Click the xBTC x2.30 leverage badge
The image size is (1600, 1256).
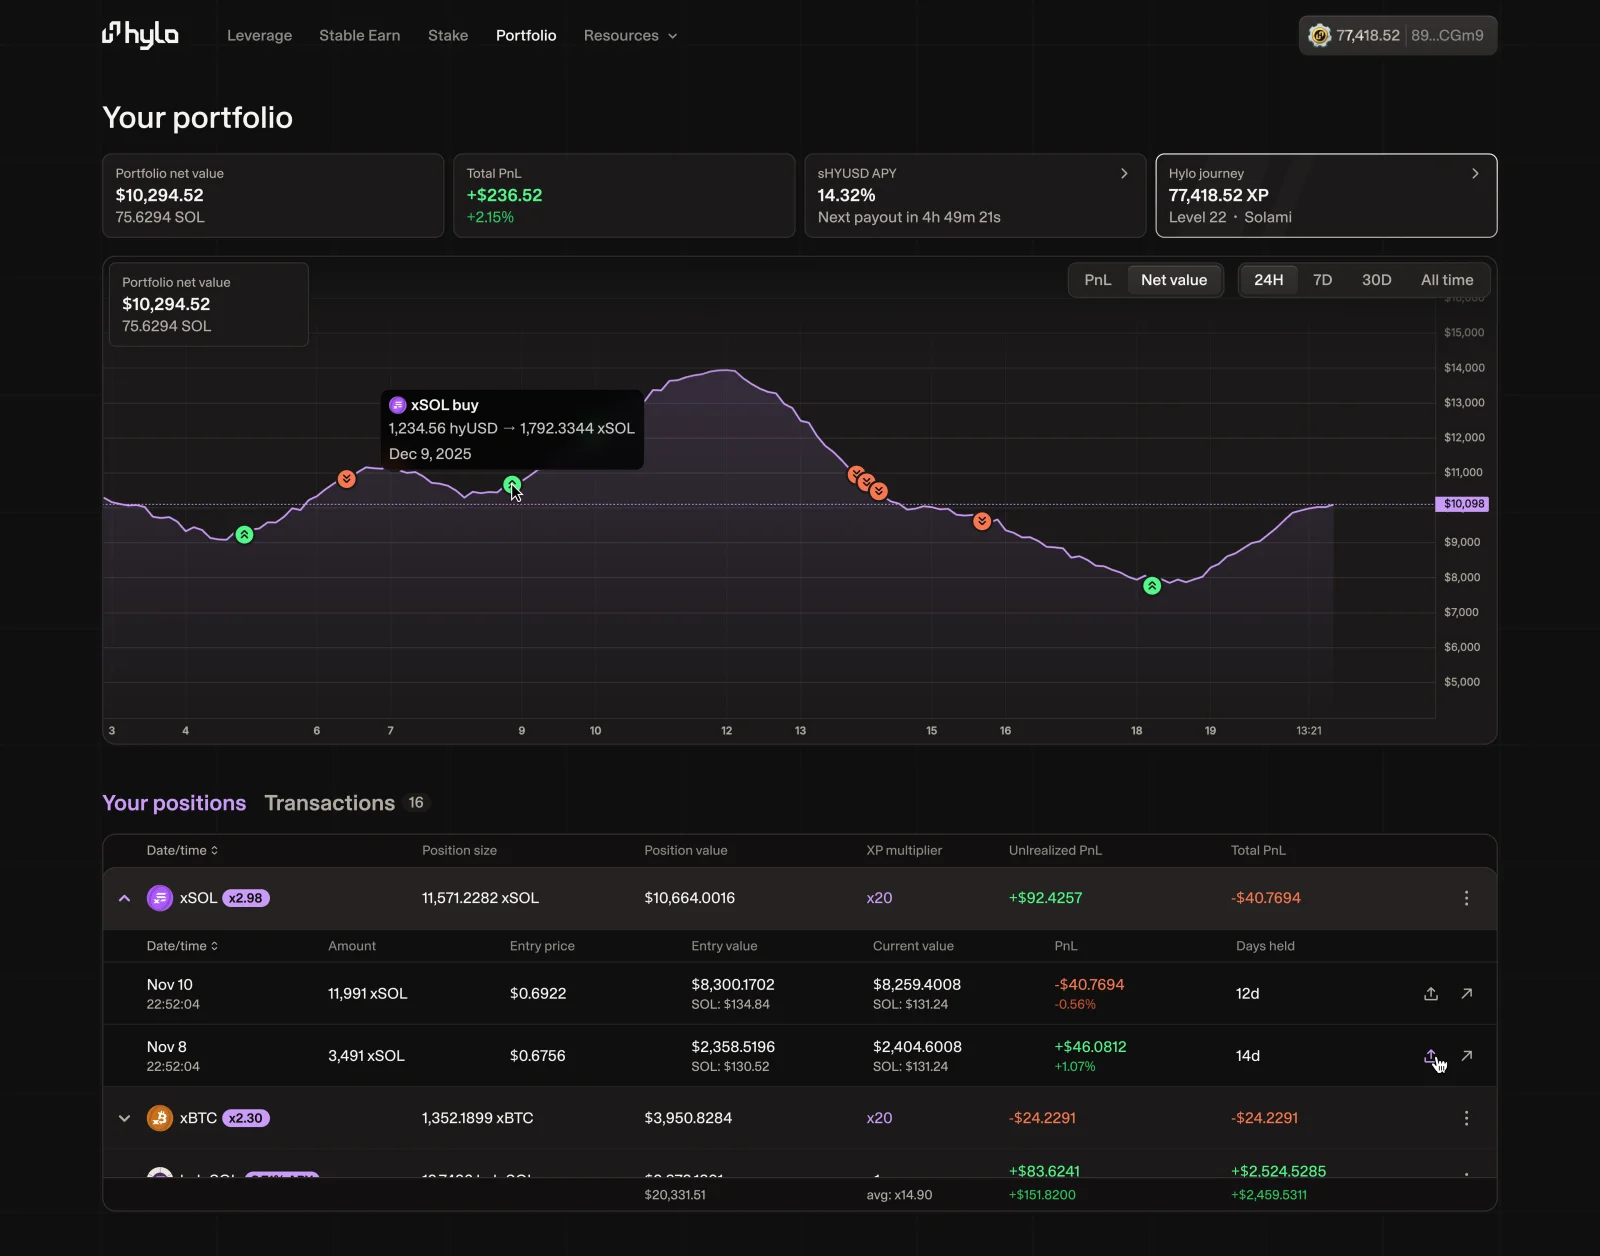245,1118
